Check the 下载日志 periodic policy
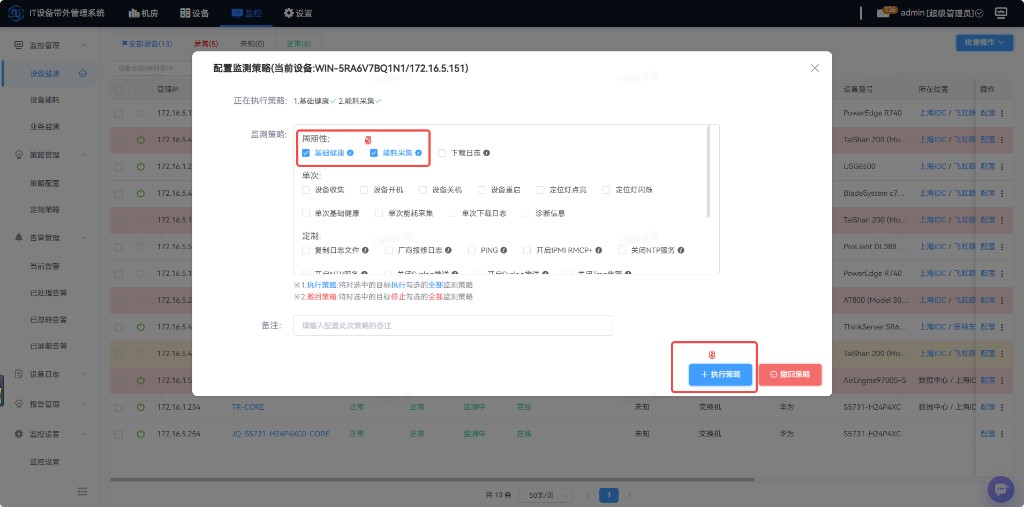1024x507 pixels. 442,153
